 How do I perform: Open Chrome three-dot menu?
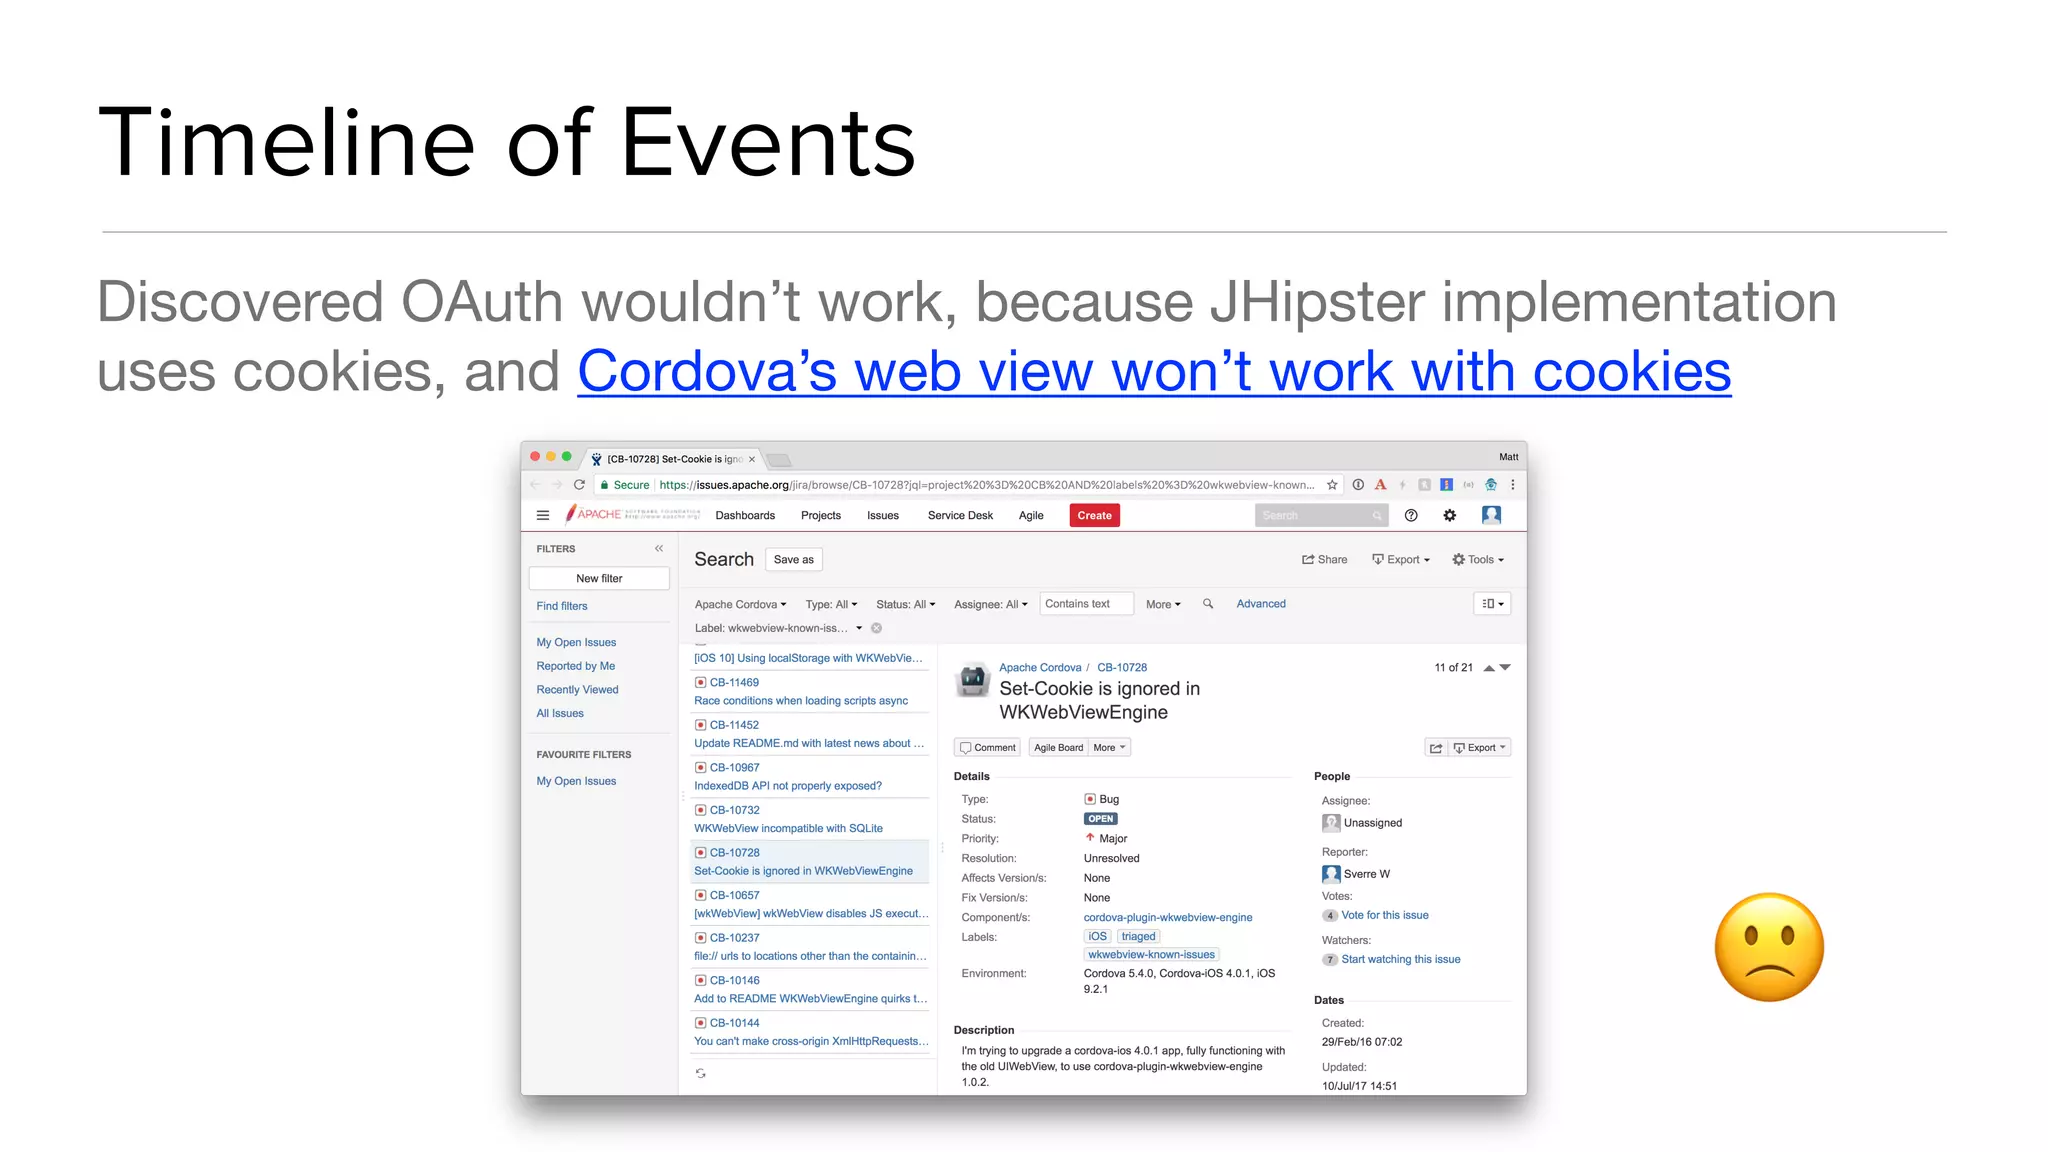tap(1513, 485)
